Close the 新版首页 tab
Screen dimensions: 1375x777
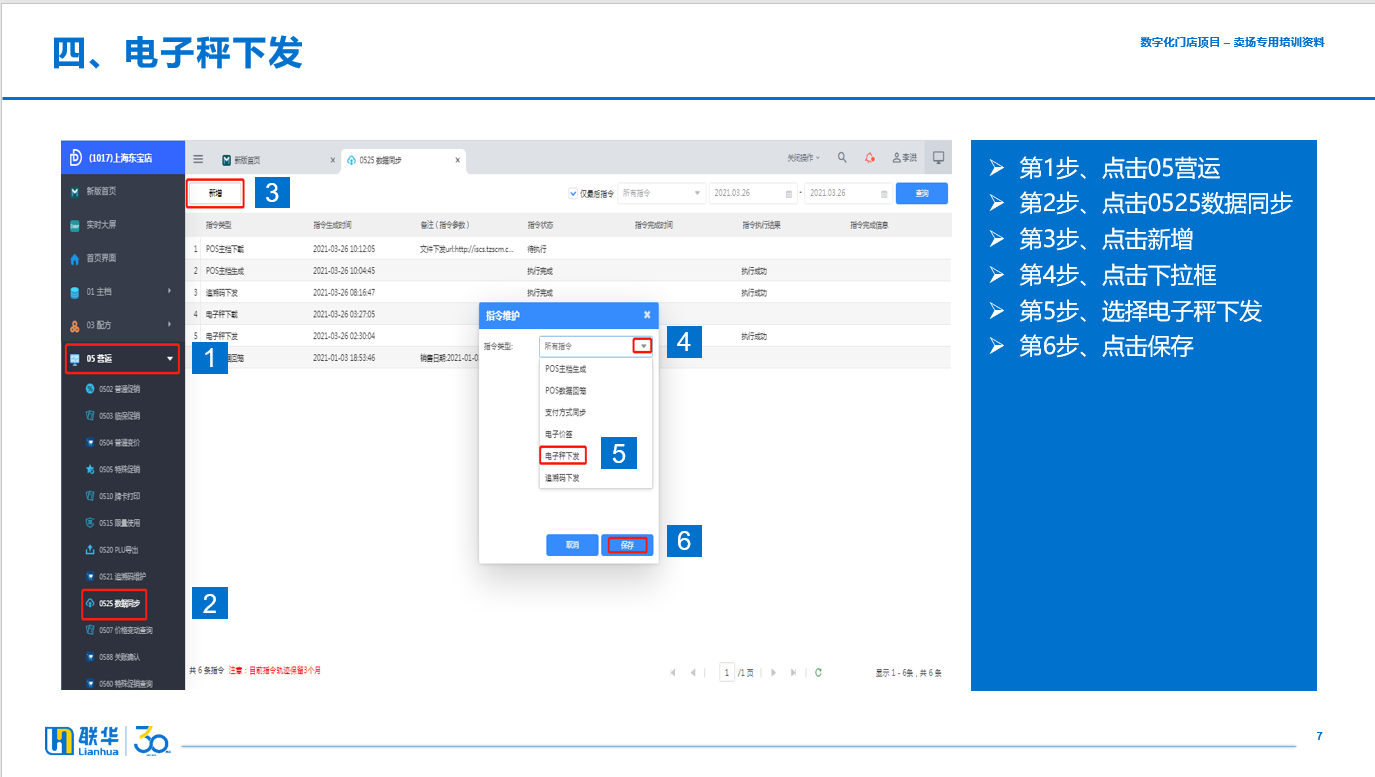332,160
